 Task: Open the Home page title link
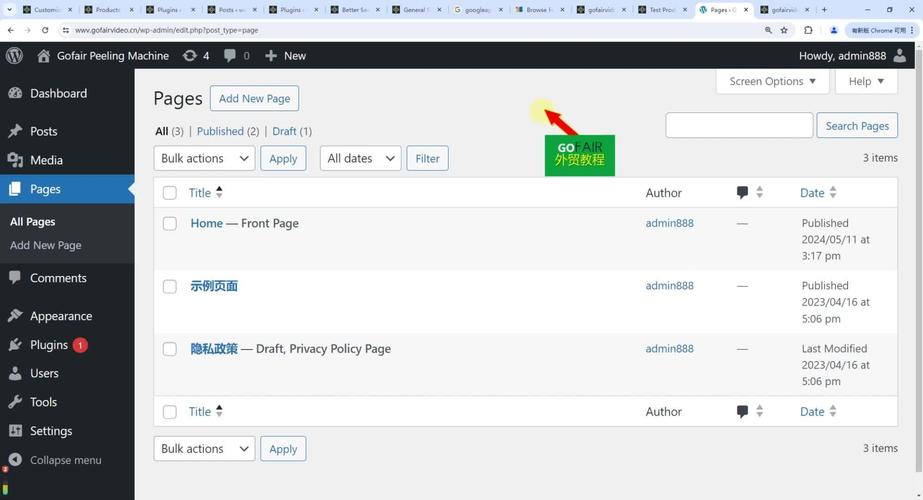(206, 223)
